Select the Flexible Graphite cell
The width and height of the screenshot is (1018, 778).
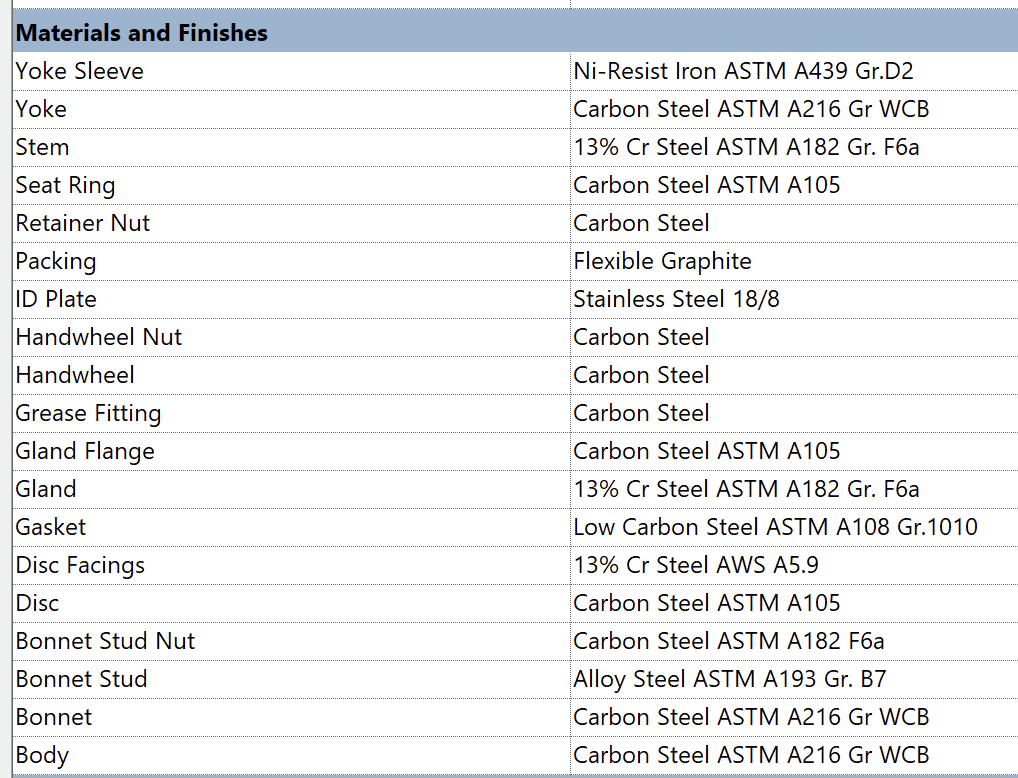(x=662, y=261)
